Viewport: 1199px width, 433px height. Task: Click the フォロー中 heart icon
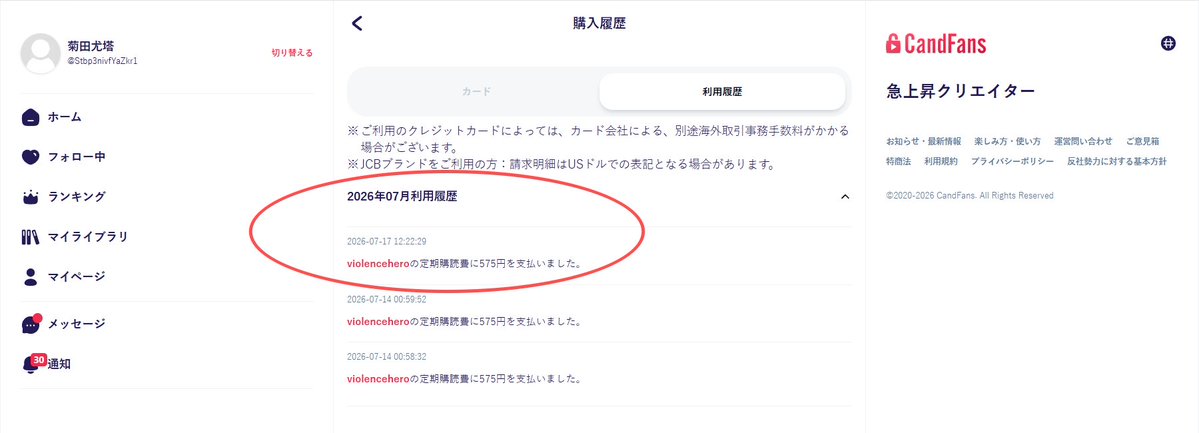[30, 157]
